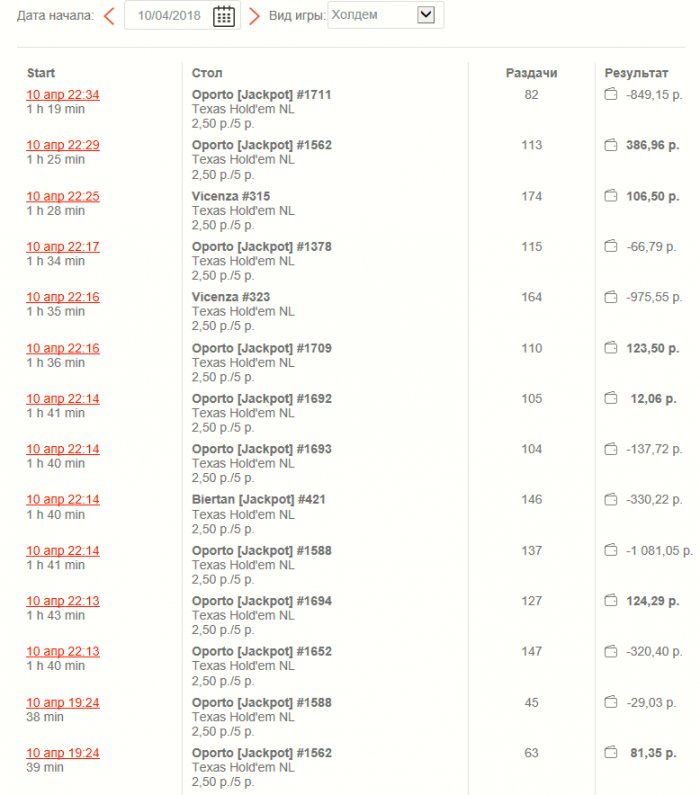
Task: Open session link 10 апр 22:29
Action: coord(63,145)
